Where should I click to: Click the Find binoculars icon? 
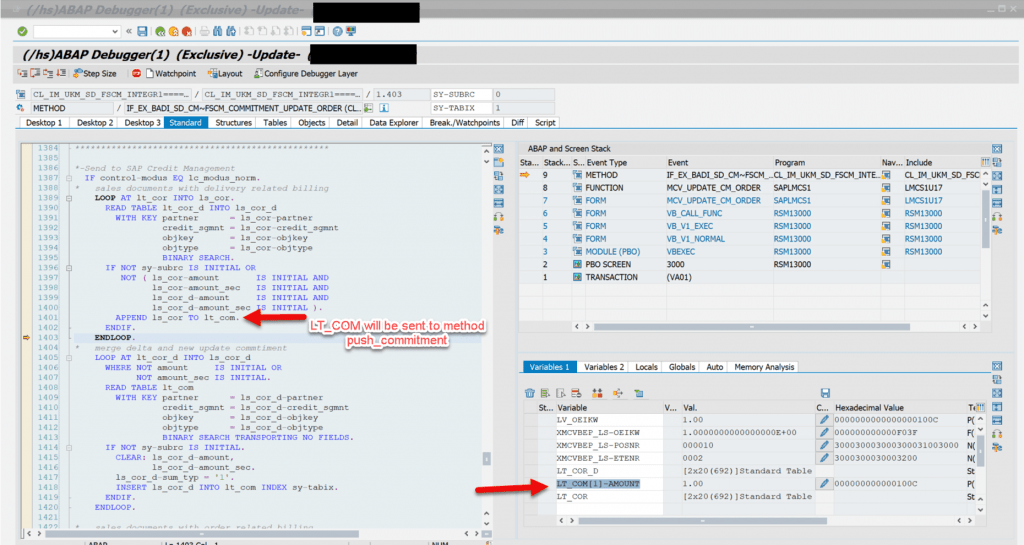pos(217,31)
